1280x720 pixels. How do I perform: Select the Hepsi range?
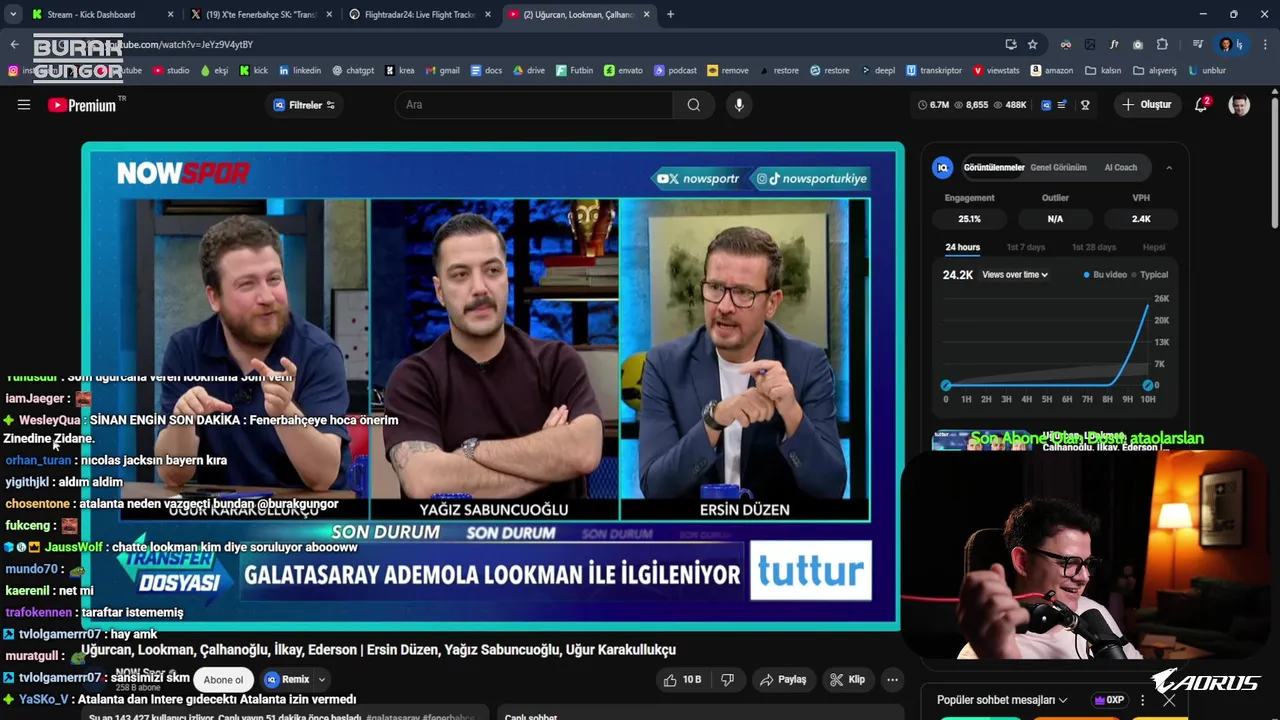pos(1154,247)
